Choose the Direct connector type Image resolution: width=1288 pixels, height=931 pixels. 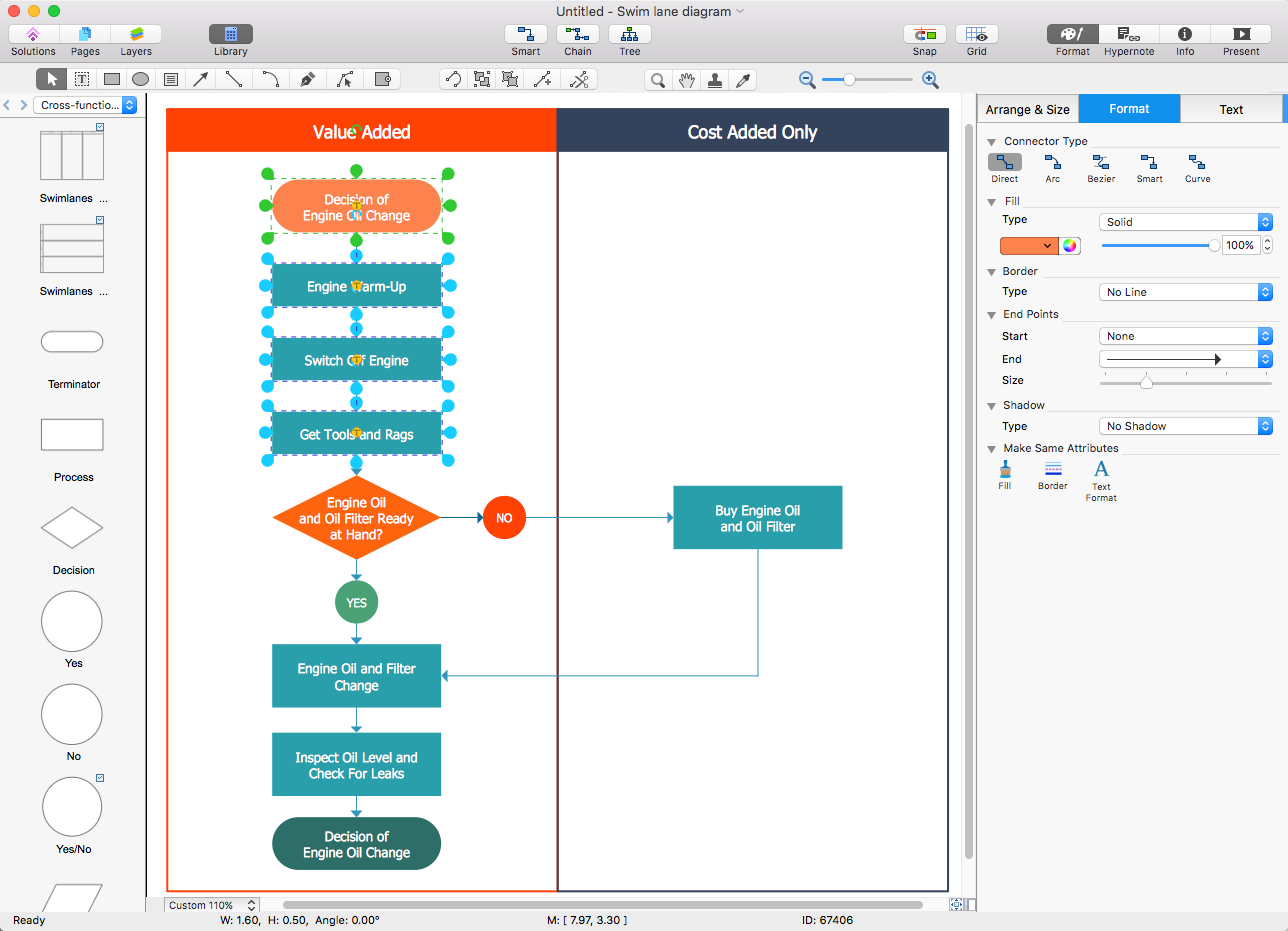click(1005, 168)
